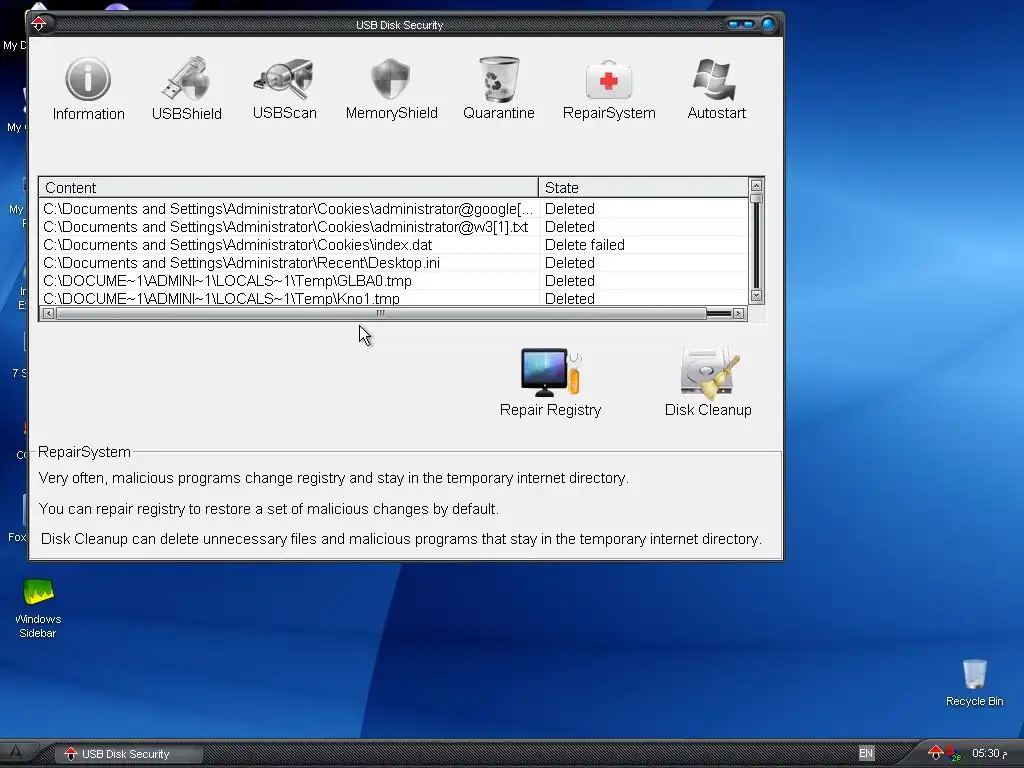
Task: Select the Kno1.tmp row
Action: coord(393,298)
